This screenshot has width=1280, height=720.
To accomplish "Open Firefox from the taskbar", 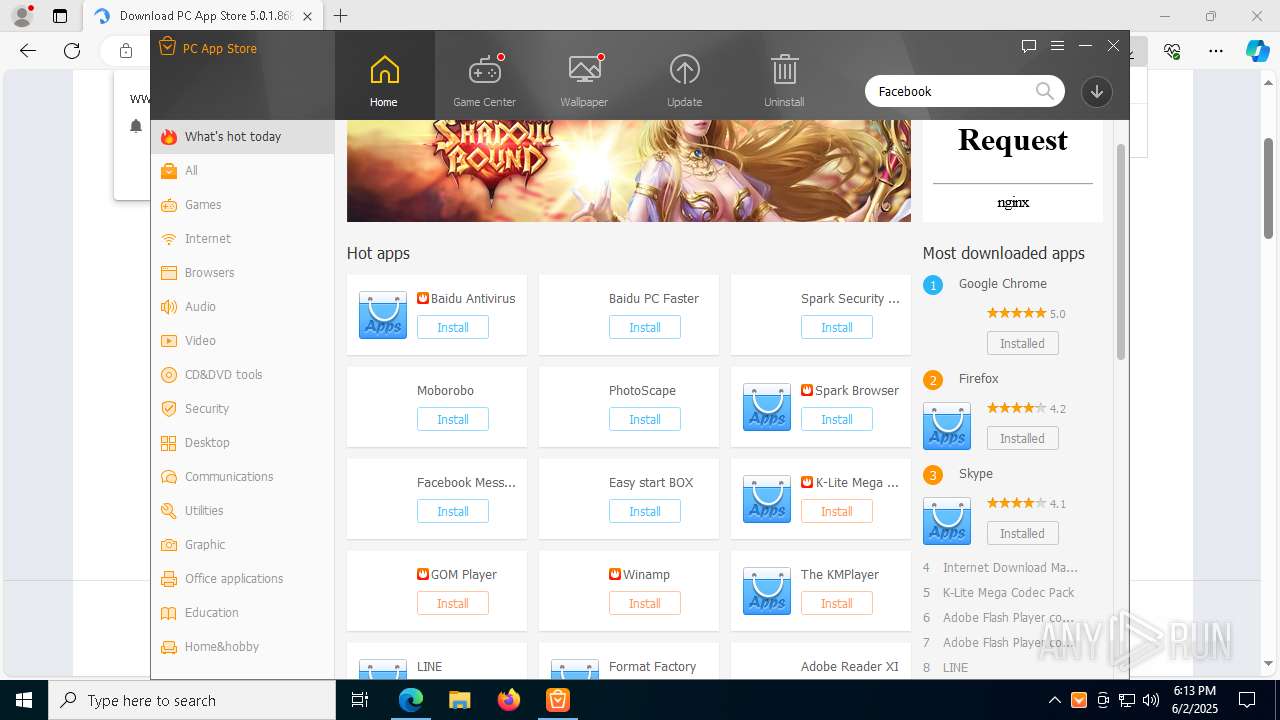I will coord(509,700).
